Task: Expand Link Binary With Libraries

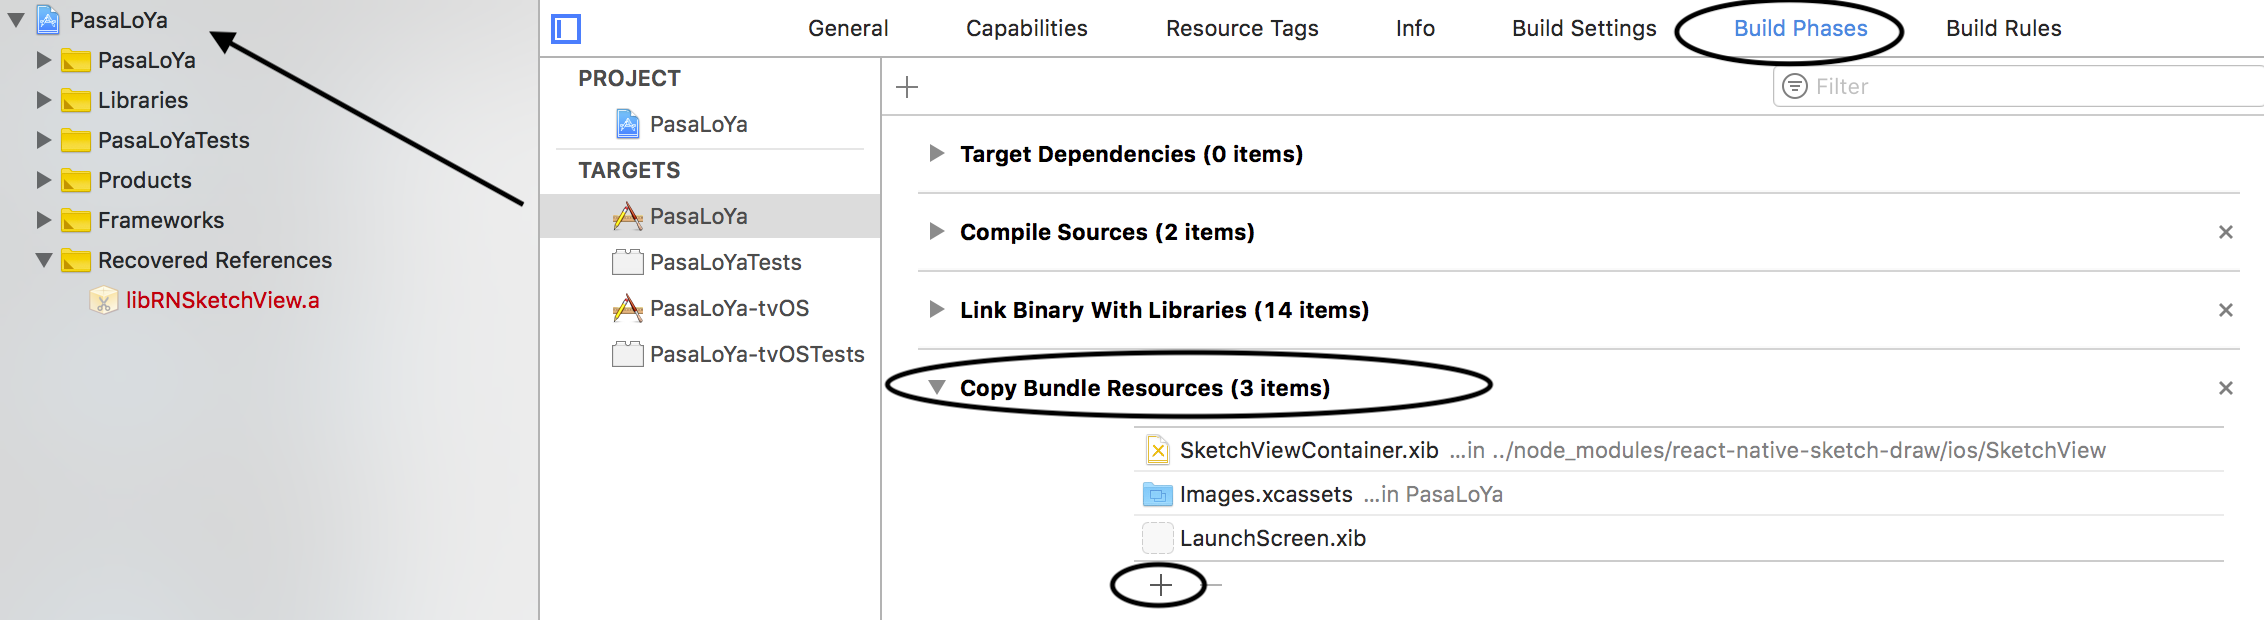Action: pyautogui.click(x=937, y=309)
